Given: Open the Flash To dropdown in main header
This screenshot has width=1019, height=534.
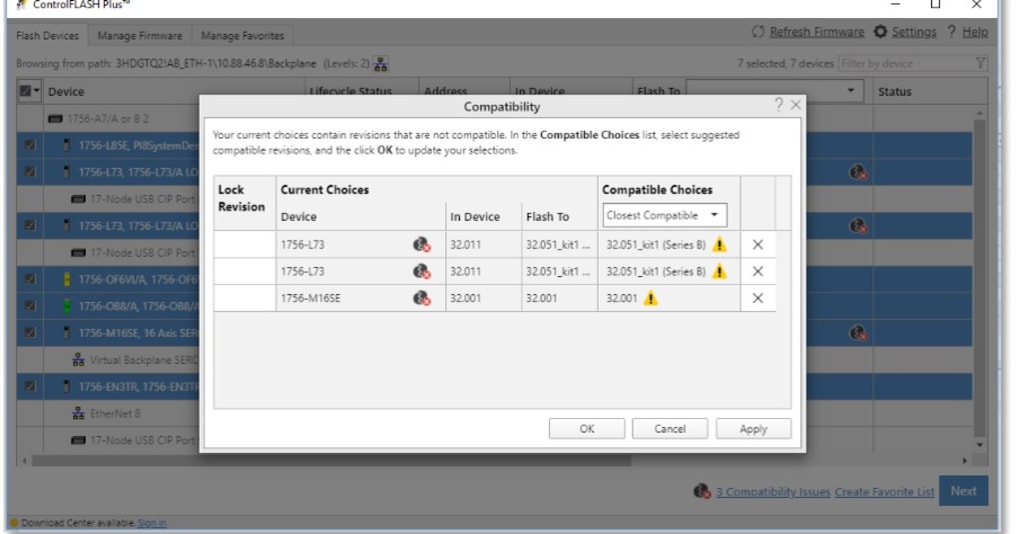Looking at the screenshot, I should coord(775,91).
